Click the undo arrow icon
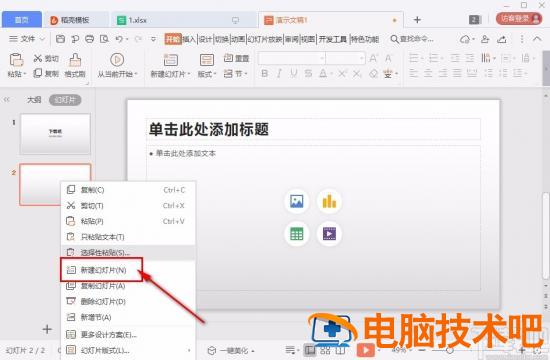The height and width of the screenshot is (360, 550). tap(119, 39)
